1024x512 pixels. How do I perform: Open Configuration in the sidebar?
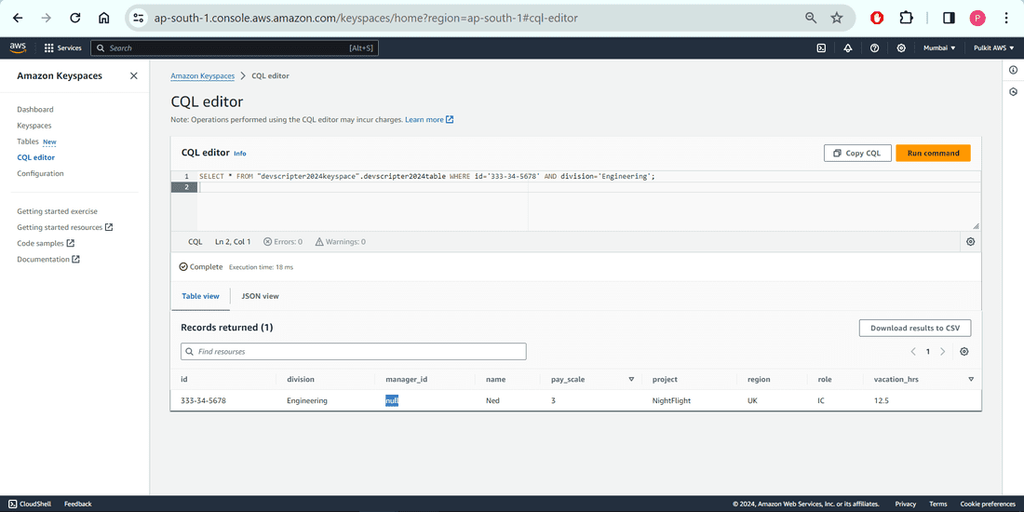[40, 174]
